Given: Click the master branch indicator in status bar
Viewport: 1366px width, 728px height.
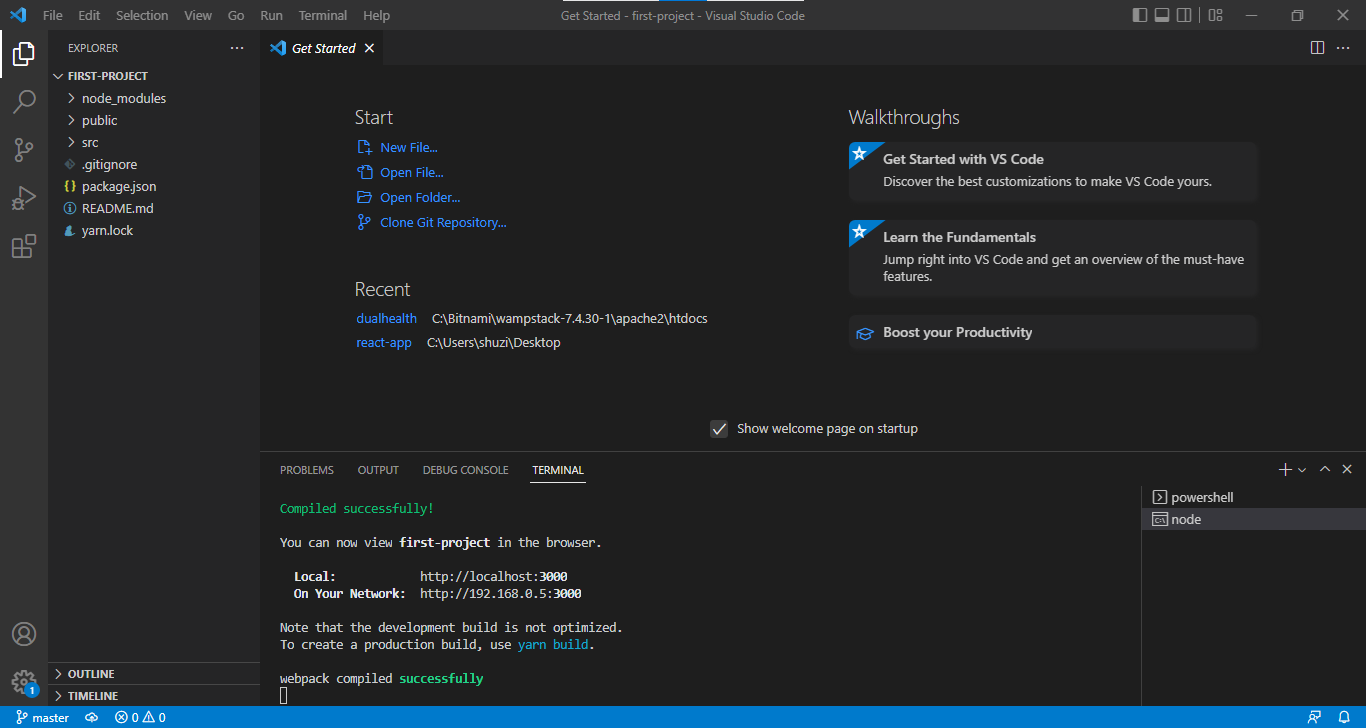Looking at the screenshot, I should [x=43, y=717].
